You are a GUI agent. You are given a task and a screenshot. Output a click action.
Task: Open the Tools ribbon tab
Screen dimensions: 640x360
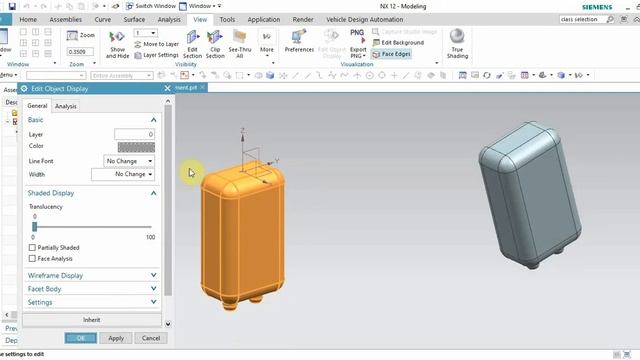(x=227, y=19)
